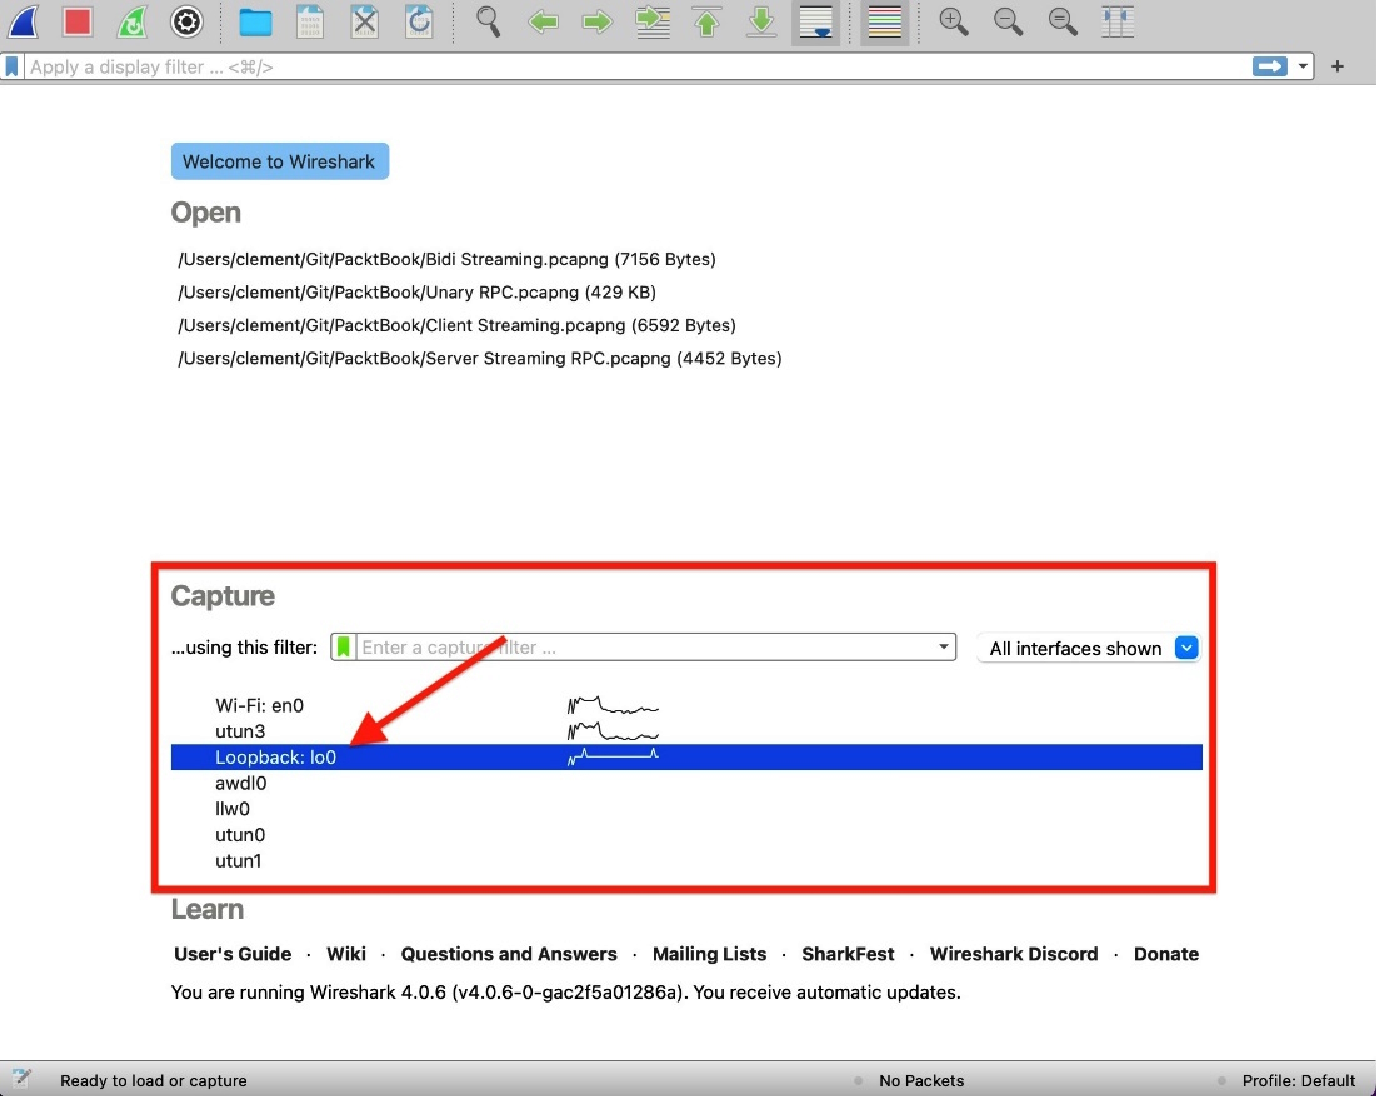Find a packet magnifier icon
Viewport: 1376px width, 1096px height.
[488, 21]
